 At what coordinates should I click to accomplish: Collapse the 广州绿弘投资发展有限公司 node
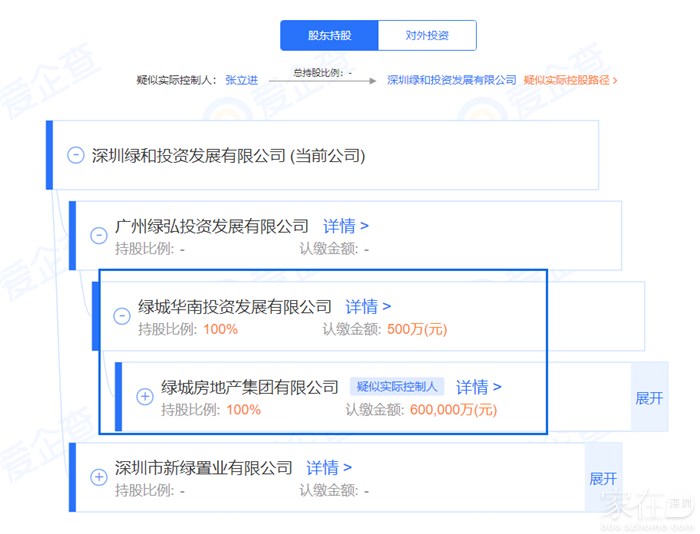(98, 236)
